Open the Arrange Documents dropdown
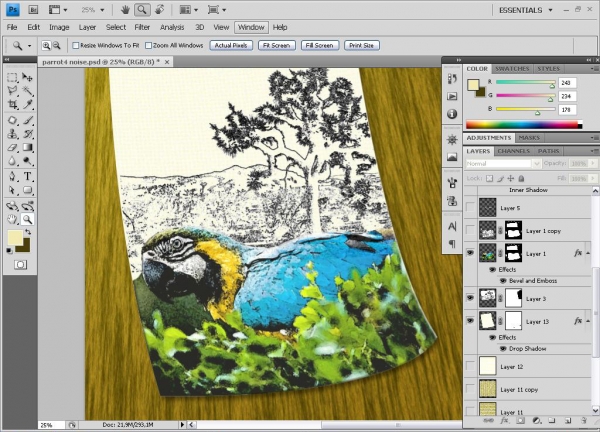600x432 pixels. tap(189, 10)
